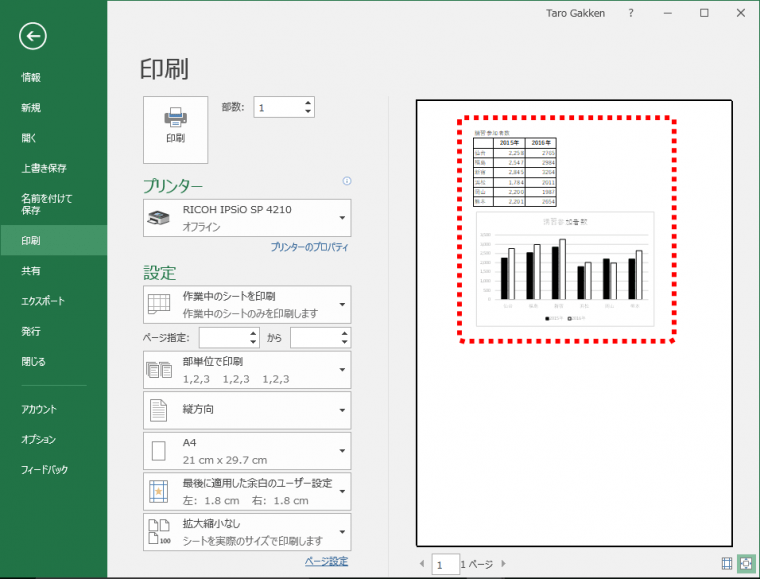The height and width of the screenshot is (579, 760).
Task: Open 開く in the sidebar
Action: (29, 138)
